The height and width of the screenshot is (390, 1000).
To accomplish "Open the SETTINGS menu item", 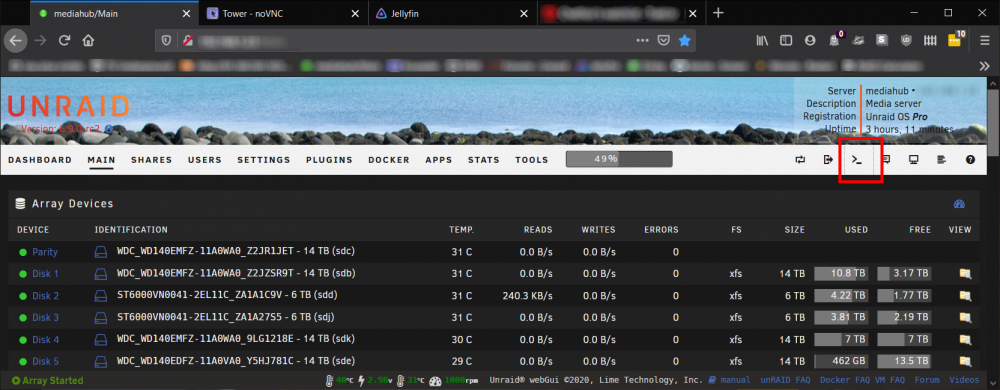I will tap(263, 160).
